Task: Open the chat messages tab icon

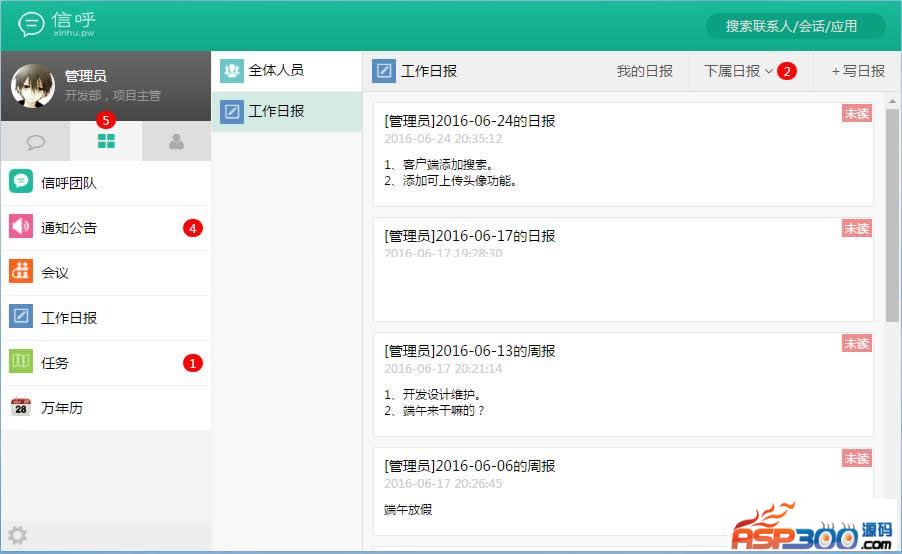Action: (35, 142)
